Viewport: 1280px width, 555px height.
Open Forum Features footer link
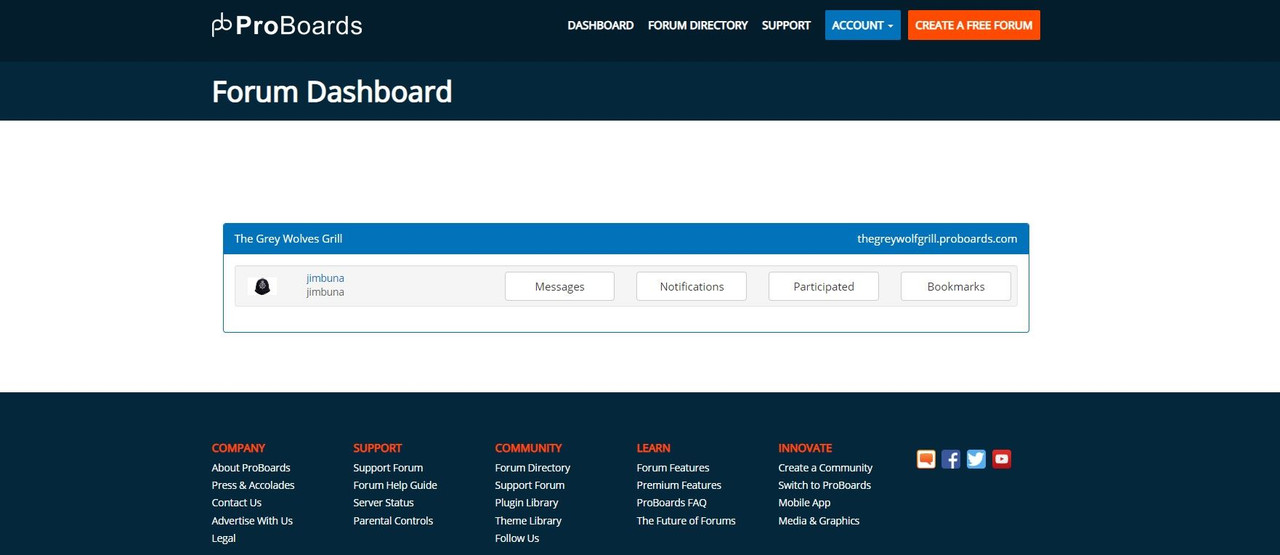[673, 468]
